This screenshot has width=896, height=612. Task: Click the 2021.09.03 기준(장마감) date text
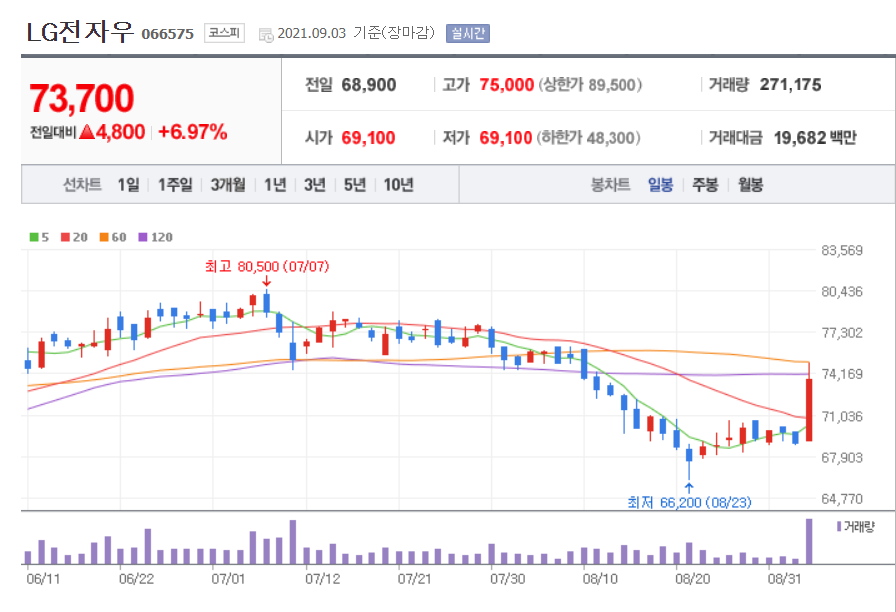(x=356, y=33)
